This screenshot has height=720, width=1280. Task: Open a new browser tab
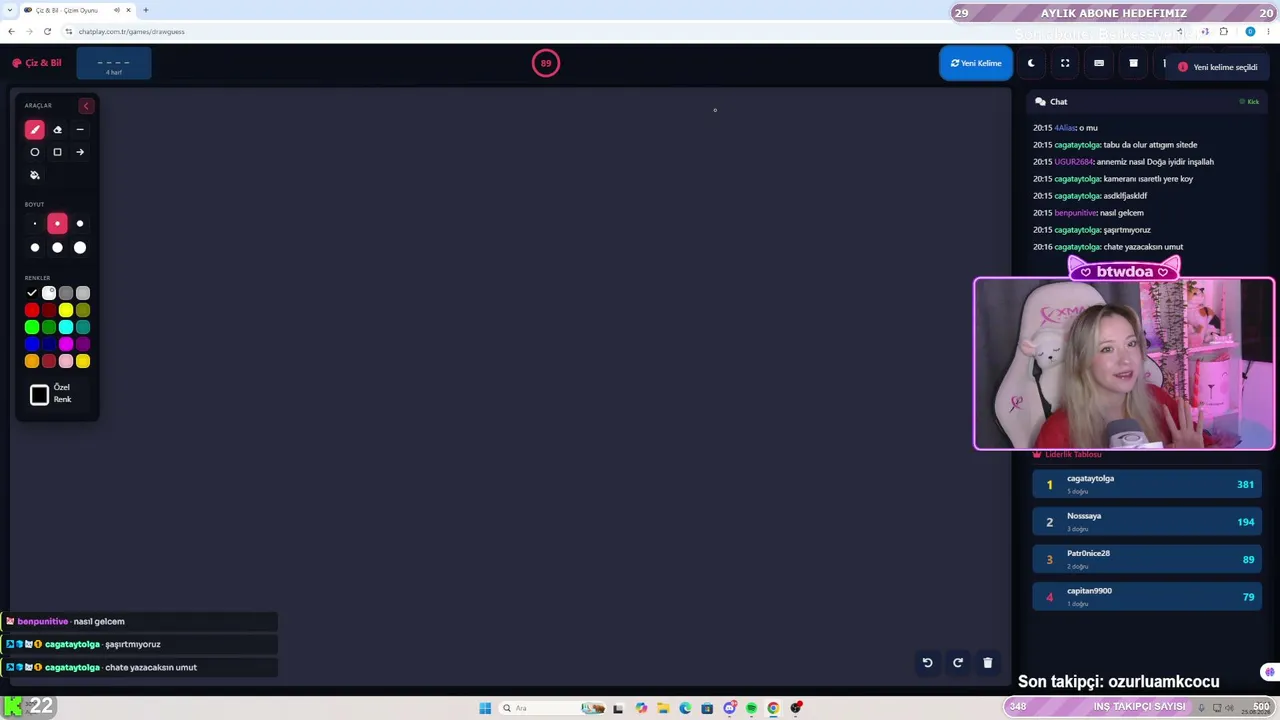146,10
